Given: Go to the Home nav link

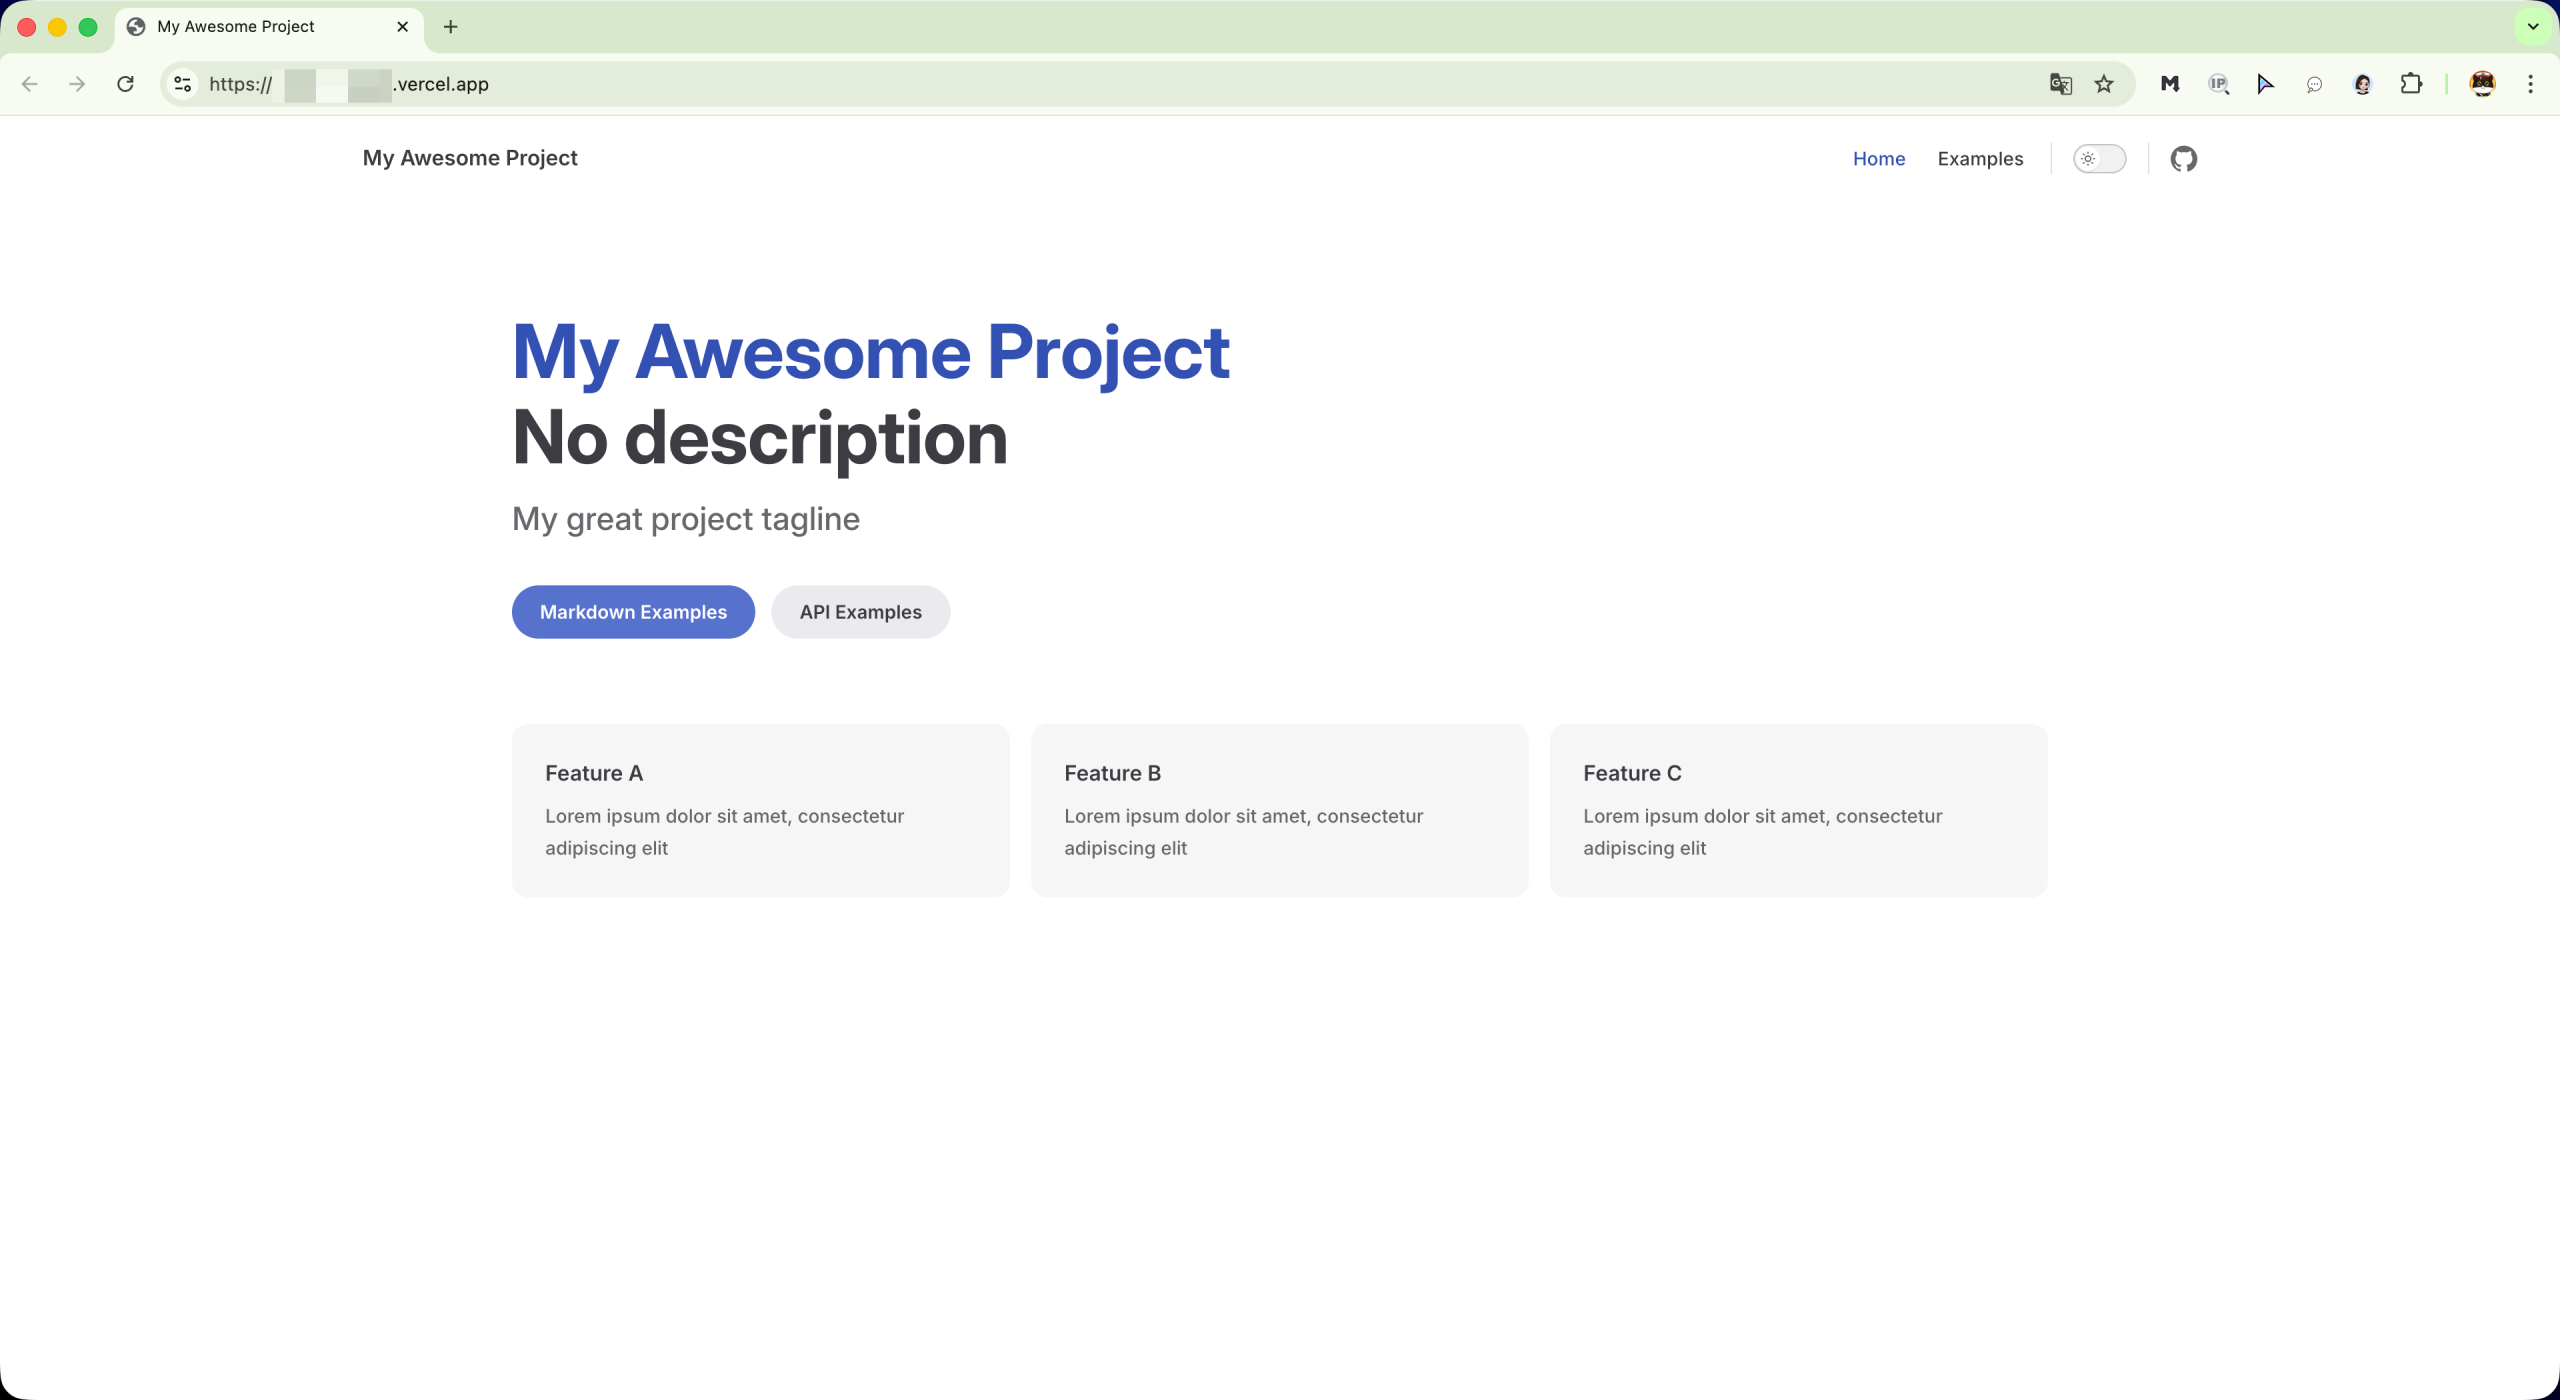Looking at the screenshot, I should point(1878,159).
